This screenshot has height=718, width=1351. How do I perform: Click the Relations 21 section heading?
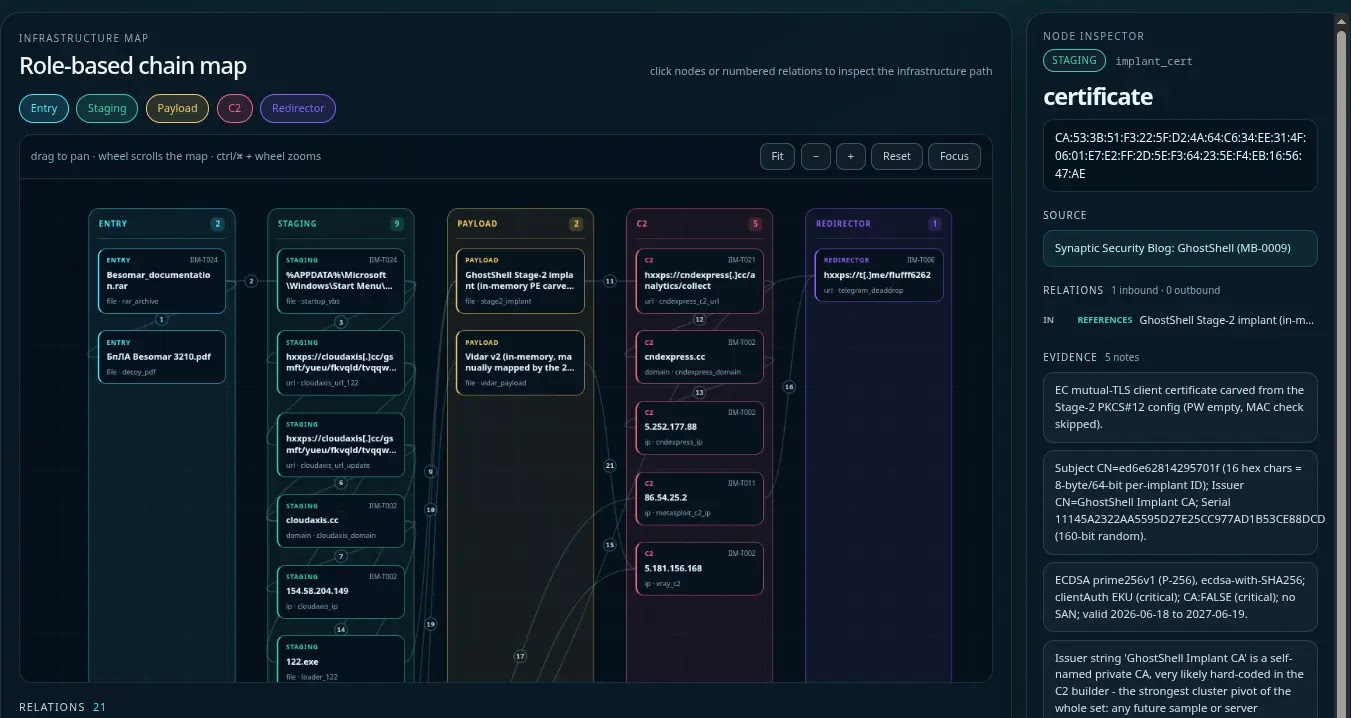[62, 707]
